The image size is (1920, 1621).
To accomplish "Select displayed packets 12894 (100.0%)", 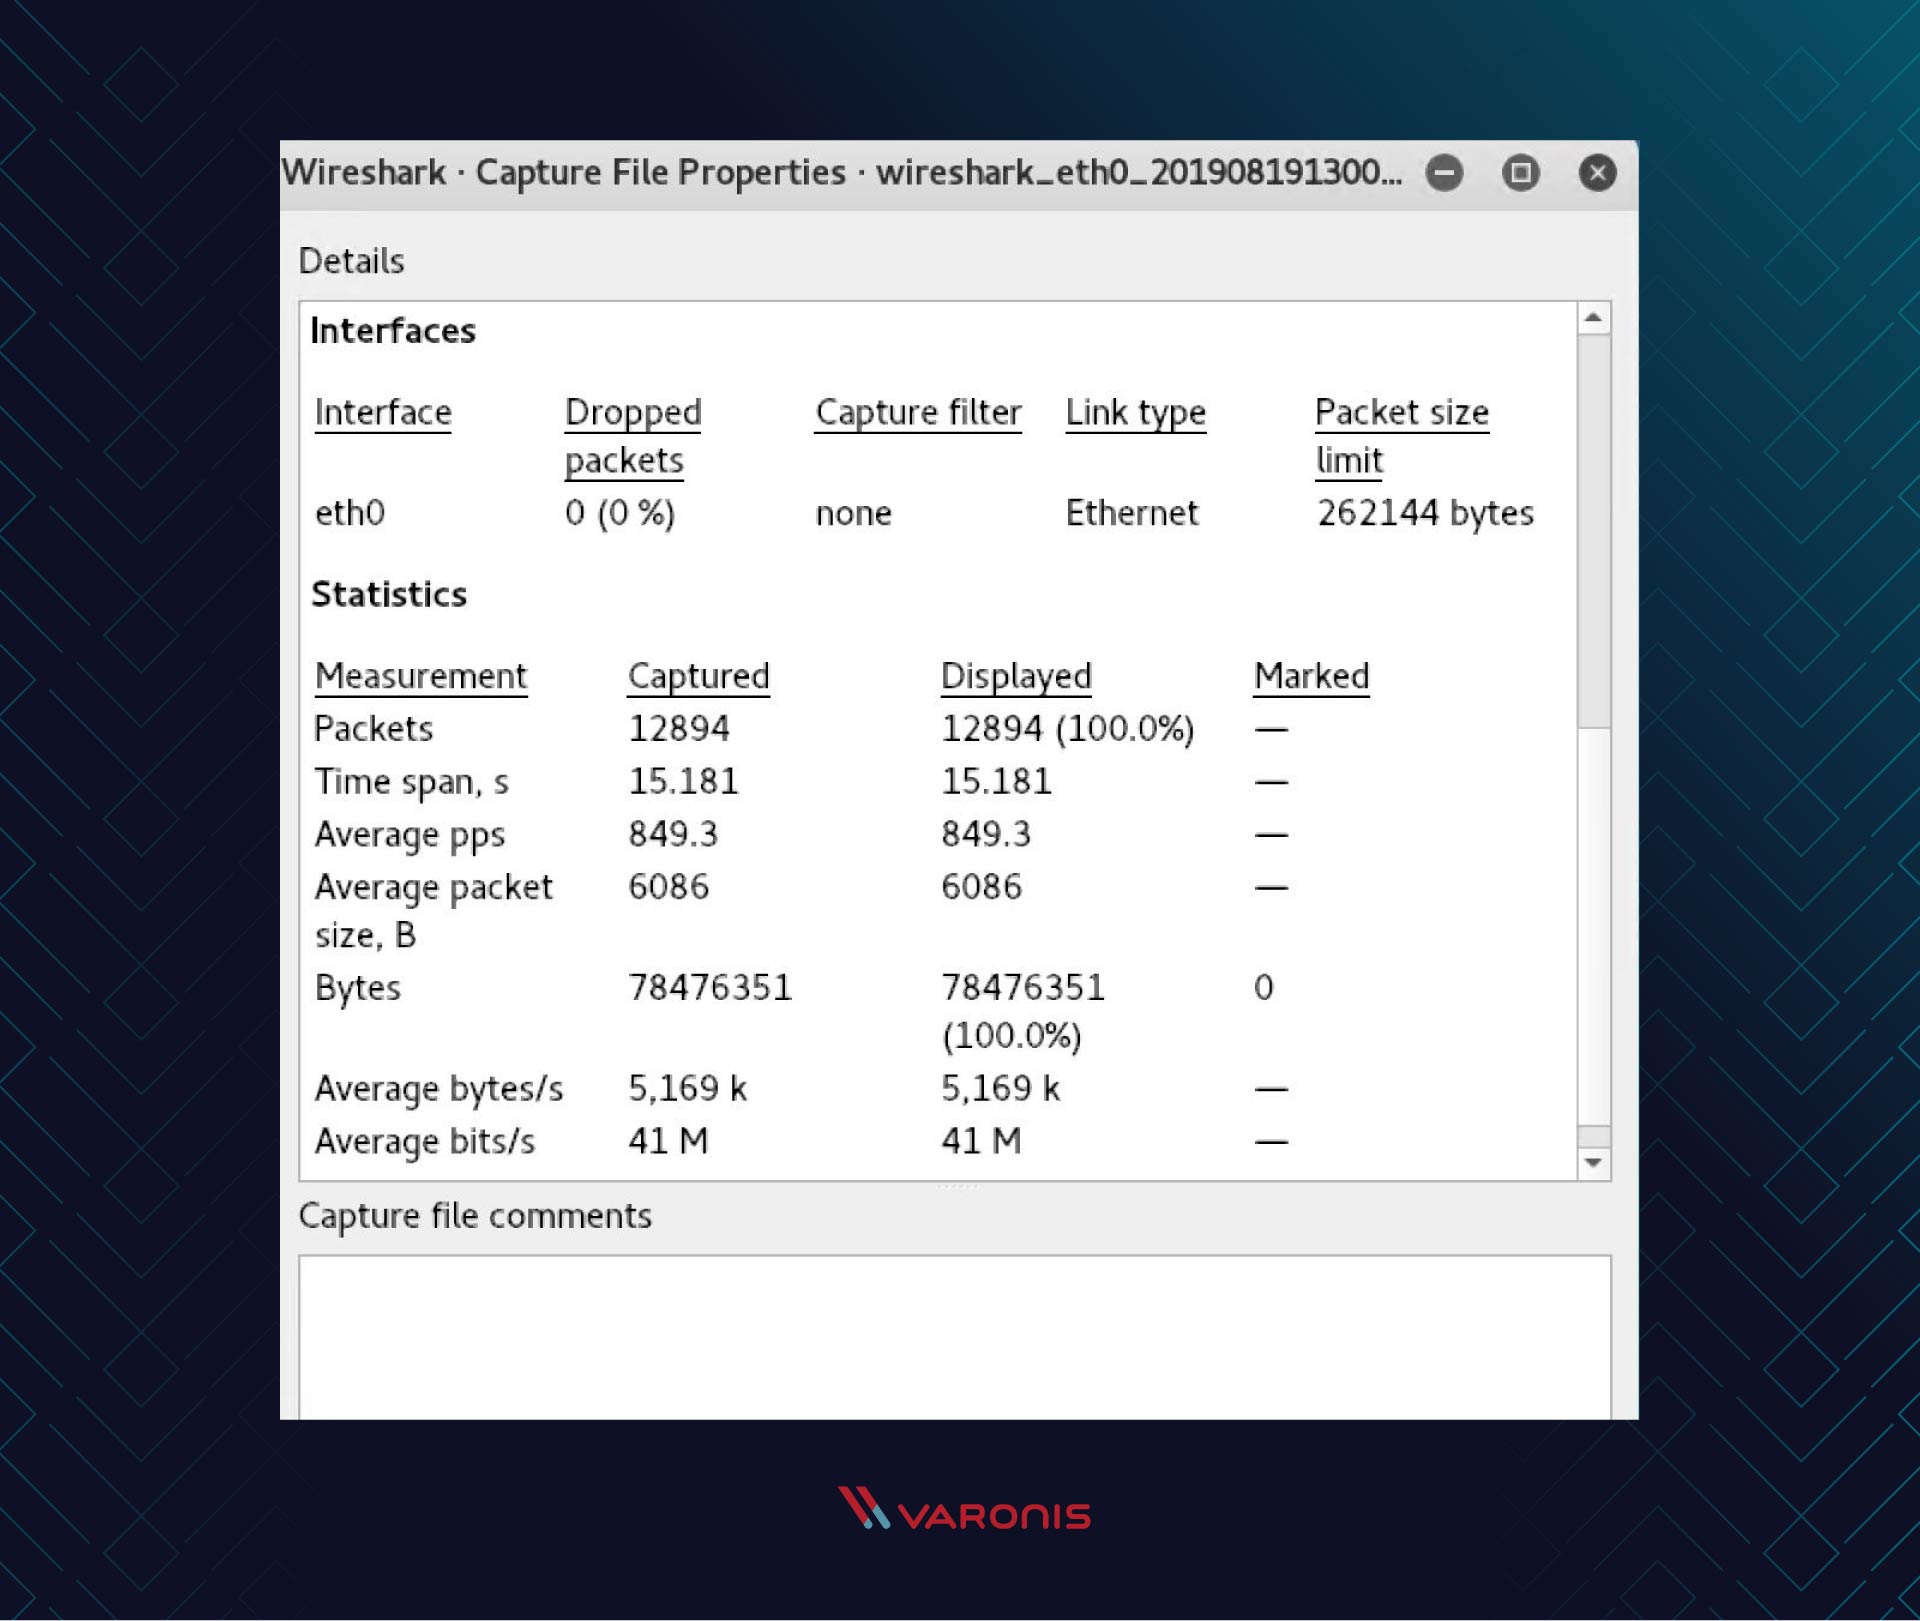I will coord(1068,729).
